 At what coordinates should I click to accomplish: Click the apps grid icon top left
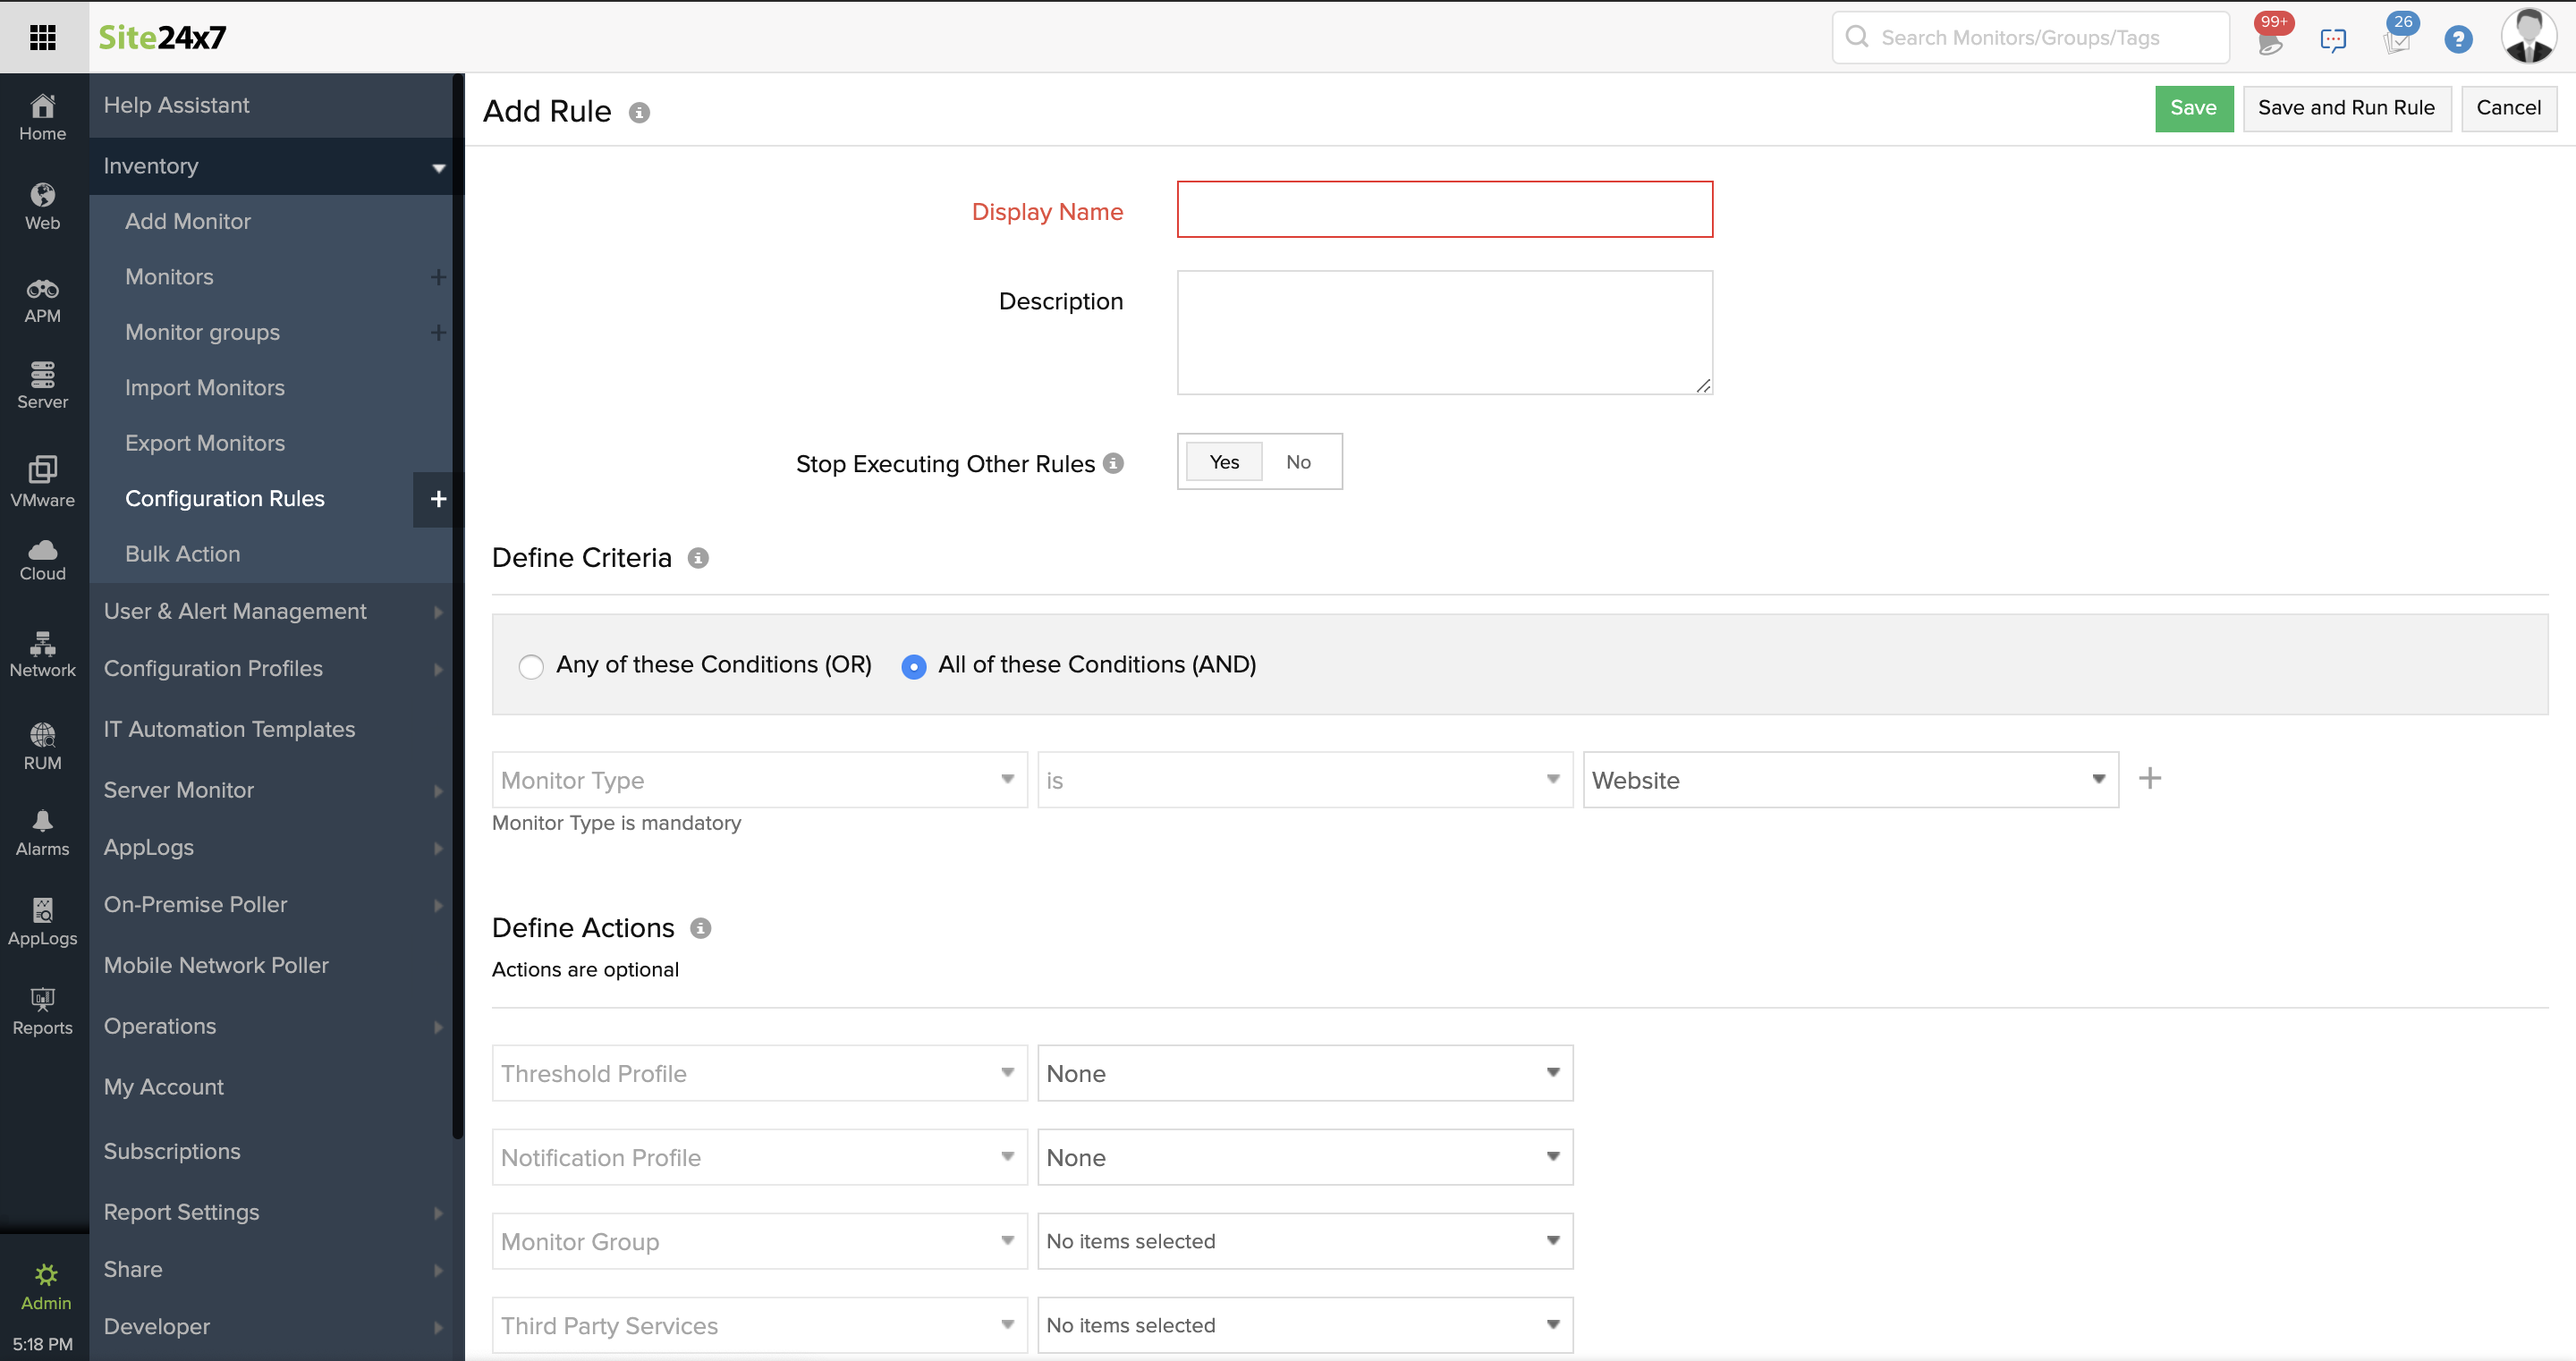point(43,37)
